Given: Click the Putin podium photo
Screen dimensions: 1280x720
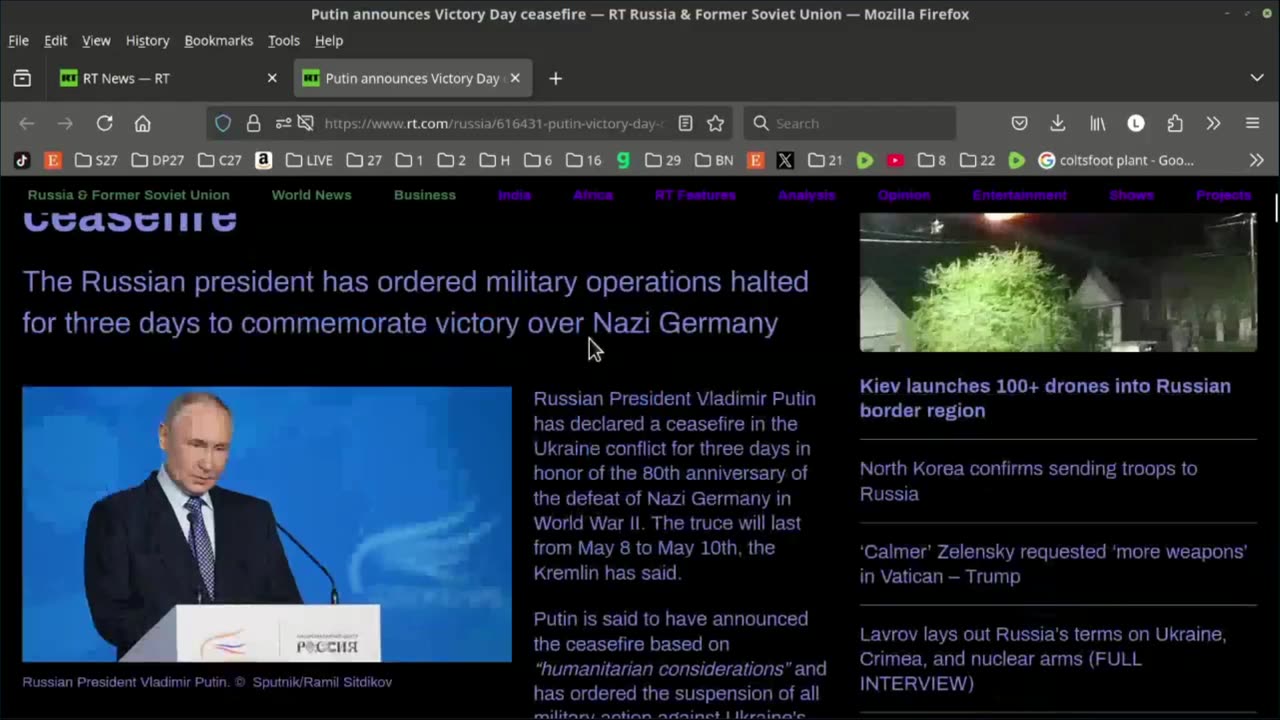Looking at the screenshot, I should click(x=267, y=524).
